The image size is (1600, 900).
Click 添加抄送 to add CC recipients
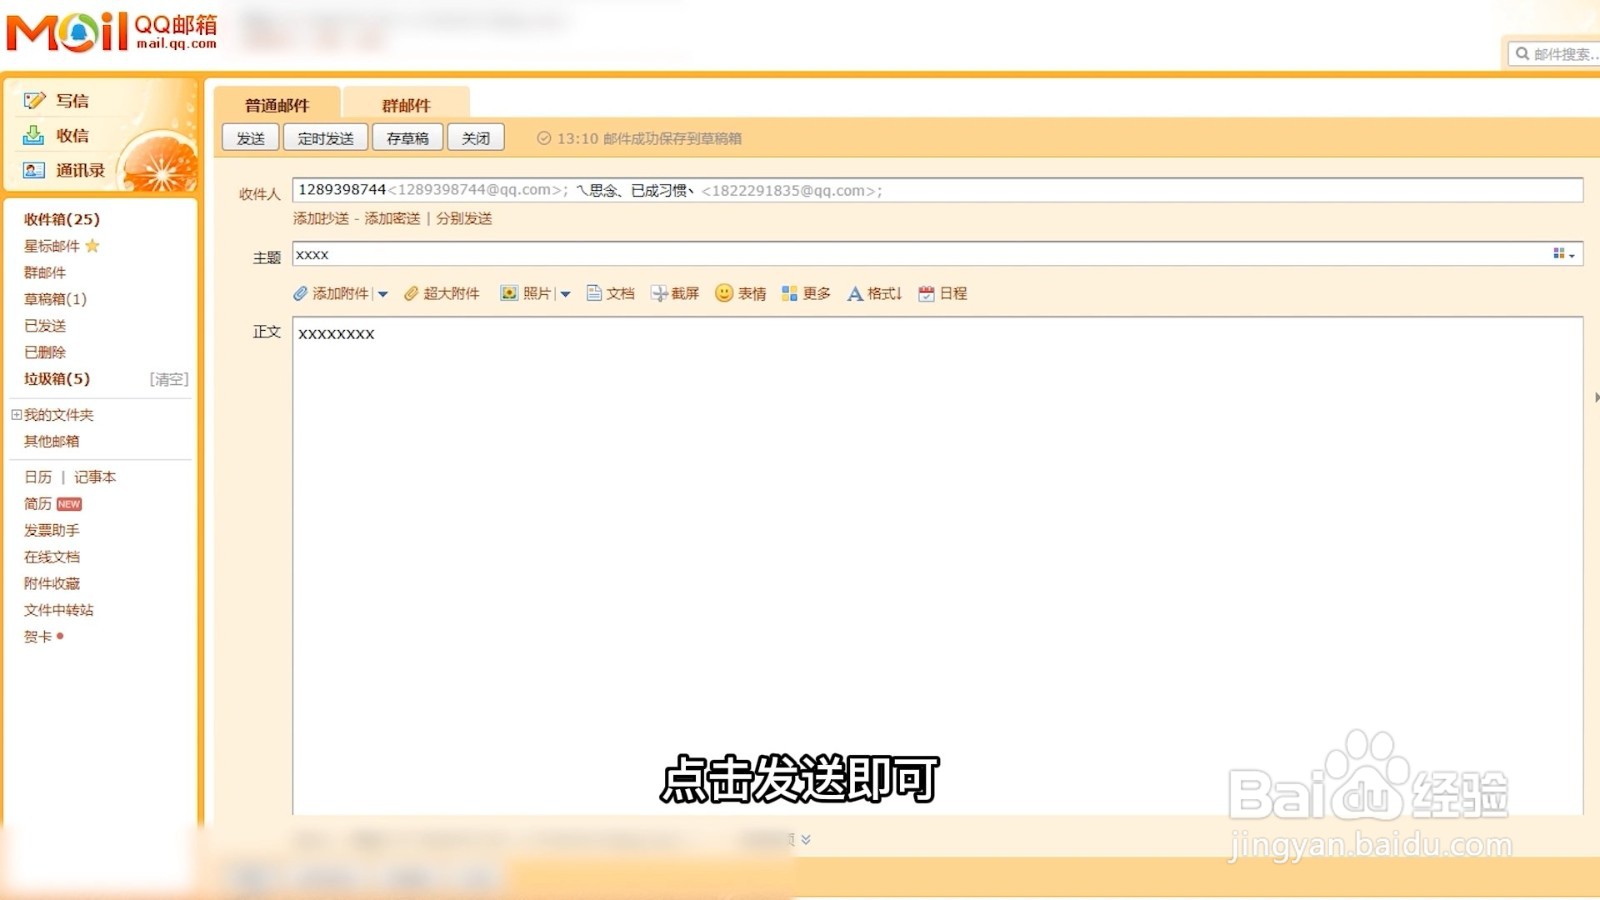click(324, 218)
